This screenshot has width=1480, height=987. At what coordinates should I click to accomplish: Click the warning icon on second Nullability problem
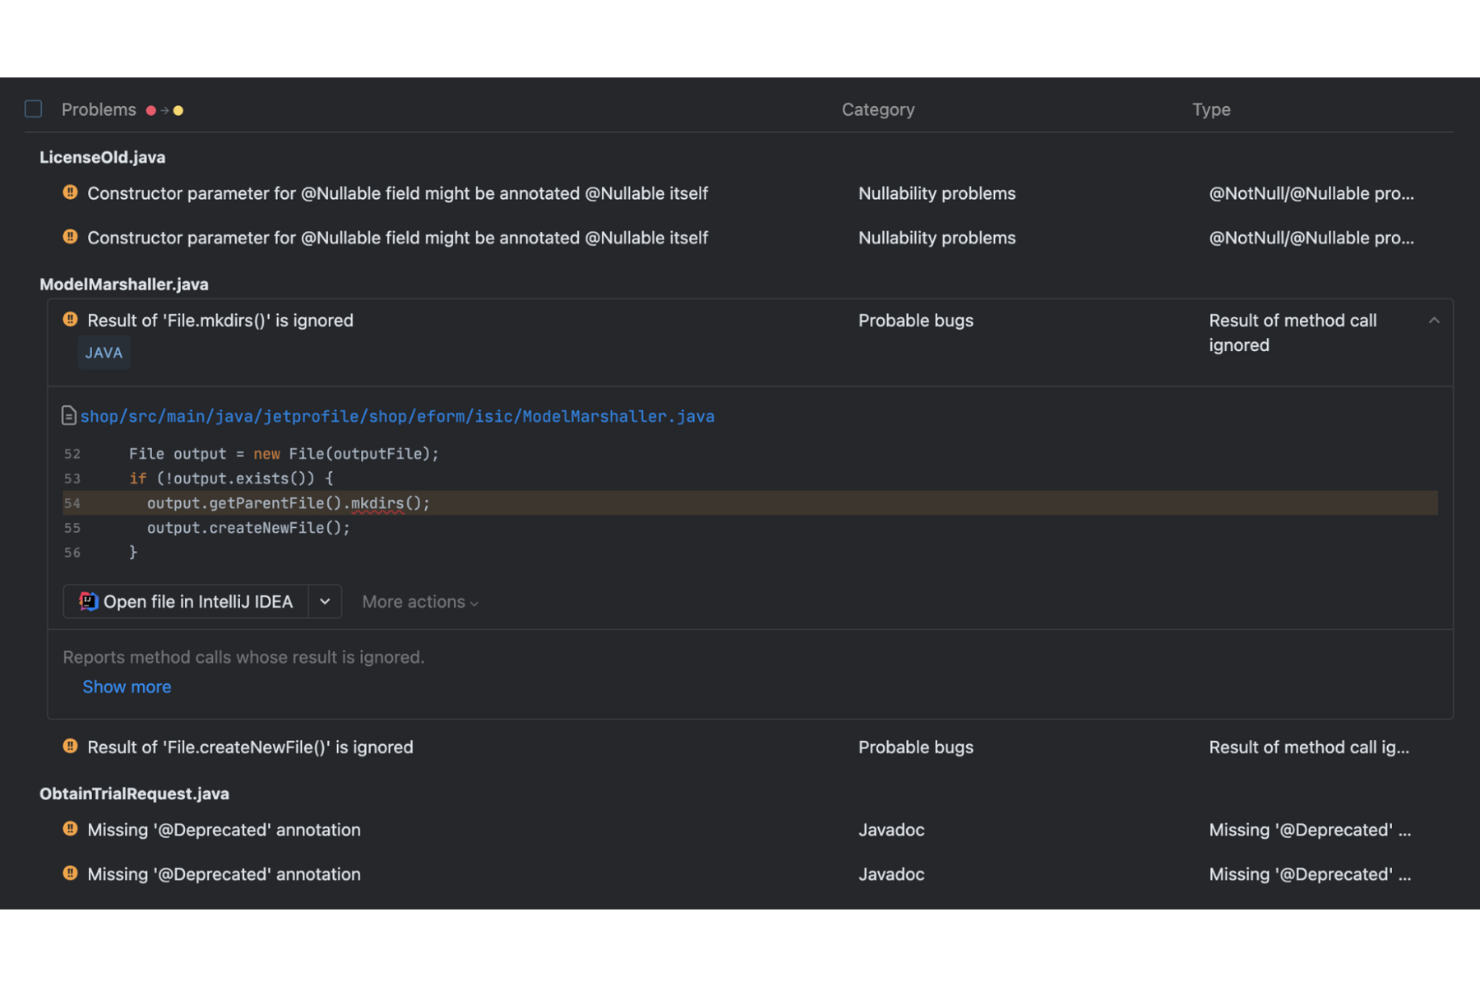click(x=70, y=238)
